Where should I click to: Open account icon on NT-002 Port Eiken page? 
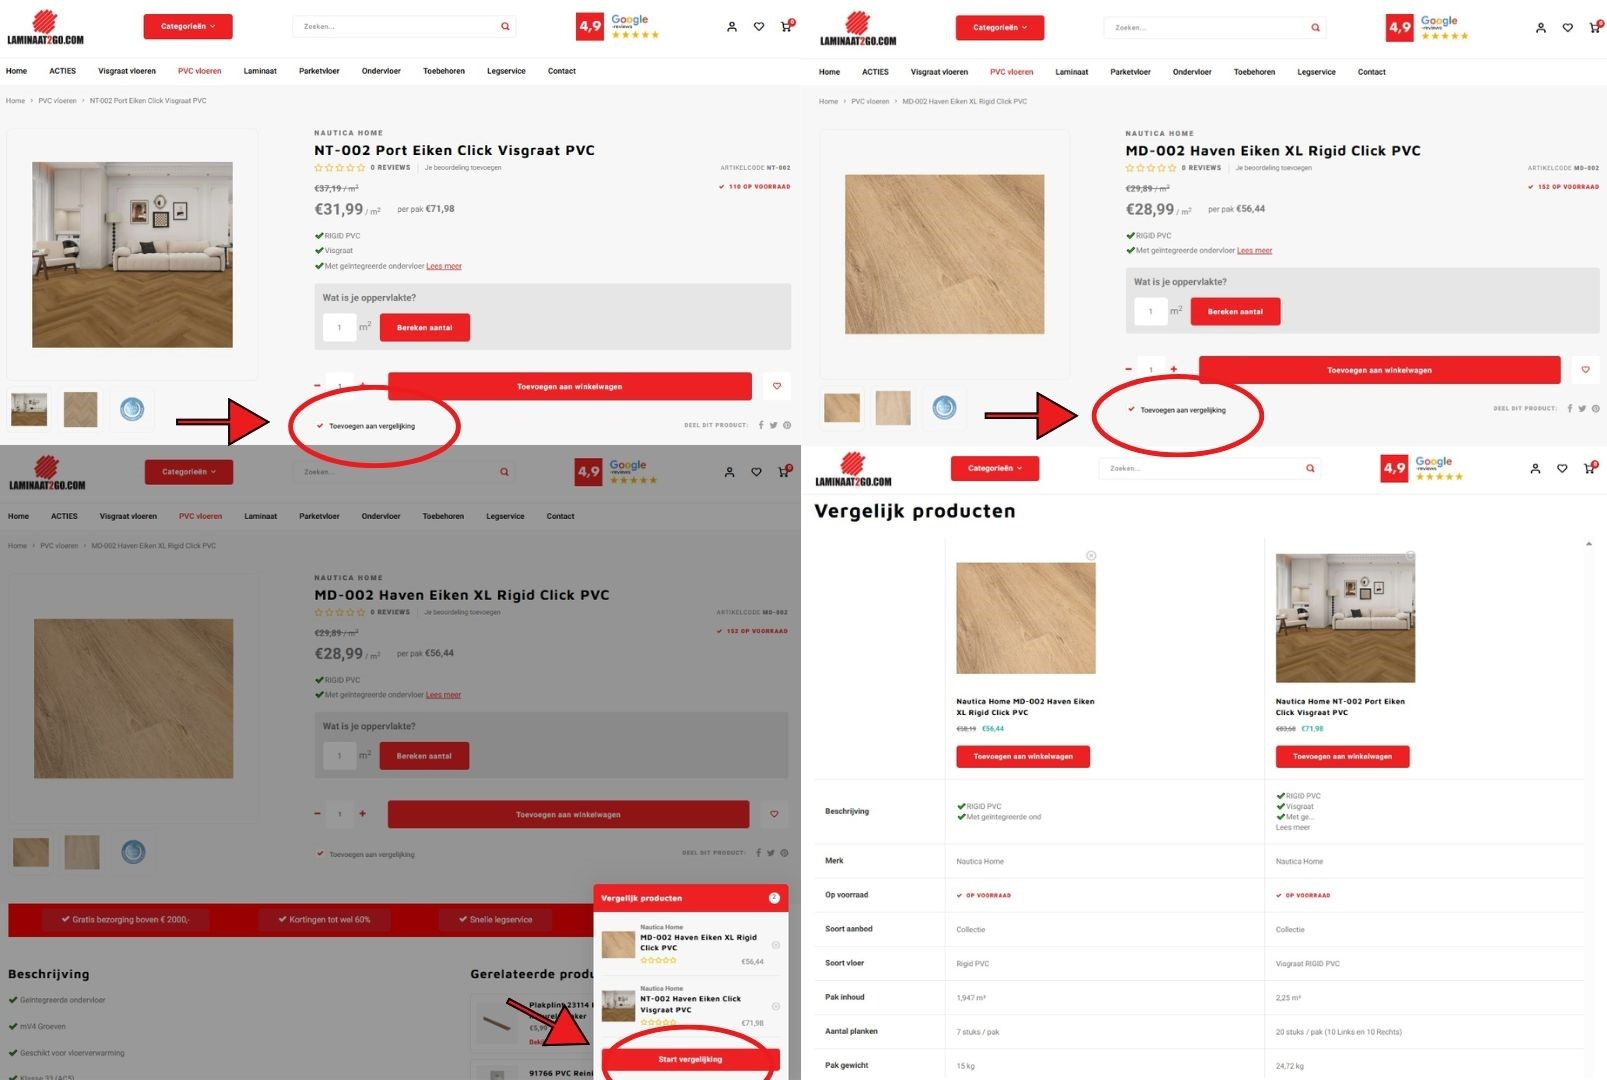click(x=732, y=27)
